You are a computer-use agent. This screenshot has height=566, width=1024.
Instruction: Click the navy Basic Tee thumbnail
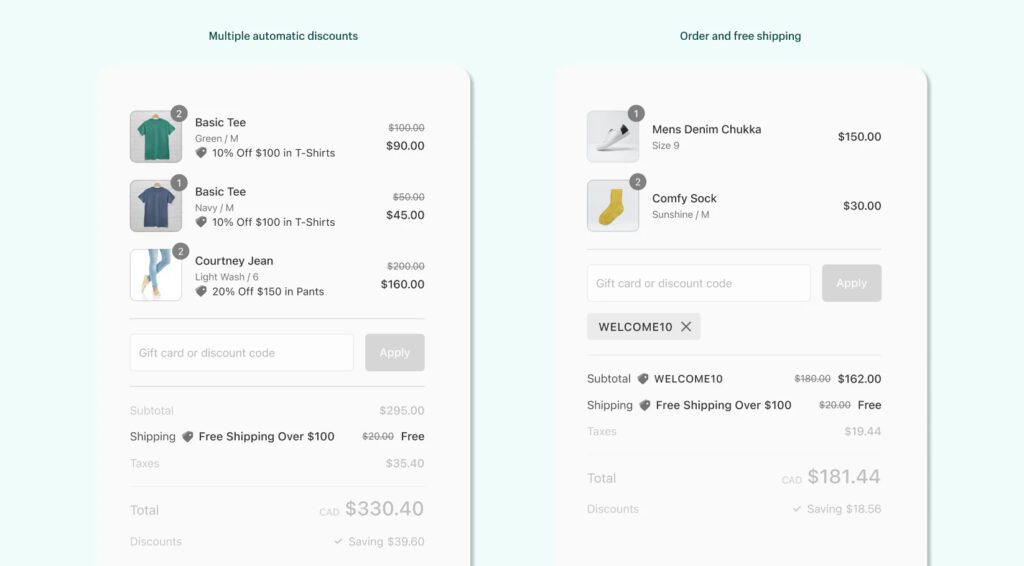point(156,206)
